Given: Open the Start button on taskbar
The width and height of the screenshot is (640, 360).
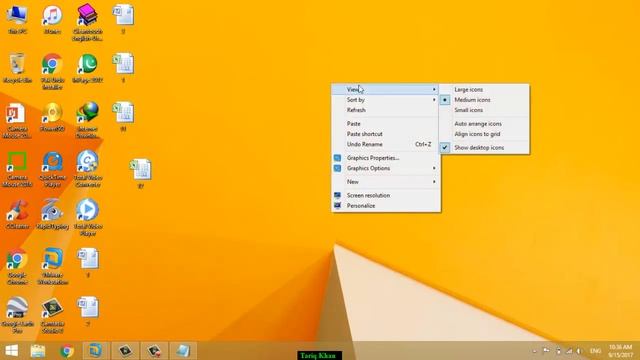Looking at the screenshot, I should click(11, 351).
